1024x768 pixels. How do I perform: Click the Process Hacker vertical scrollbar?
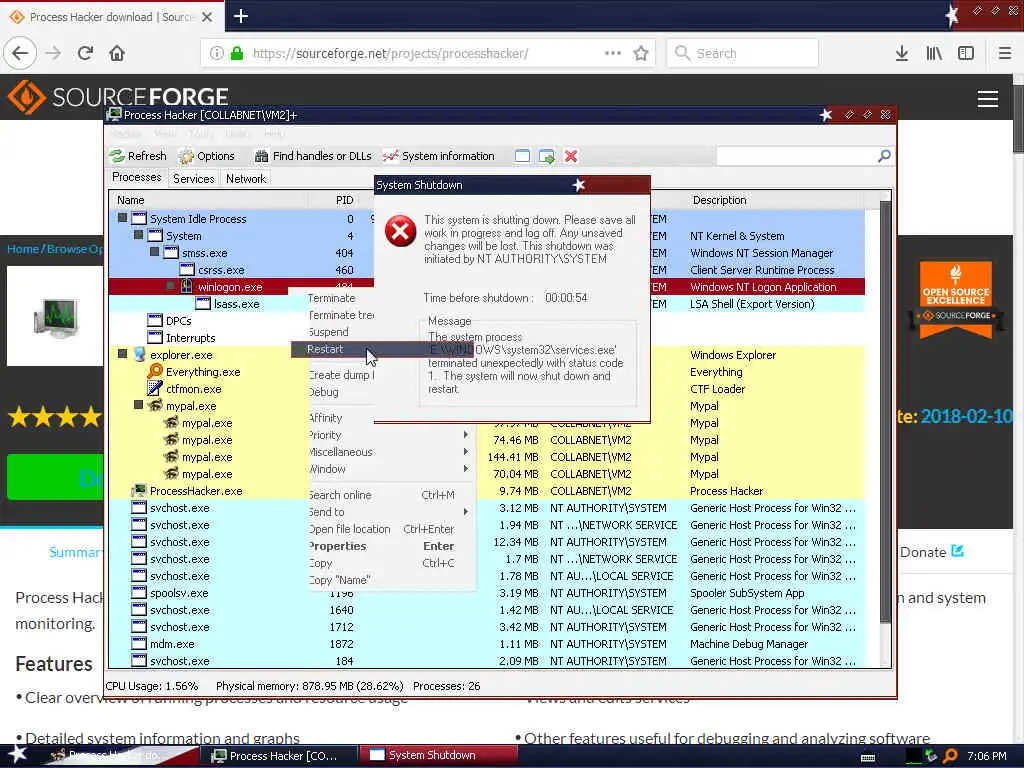pos(885,411)
